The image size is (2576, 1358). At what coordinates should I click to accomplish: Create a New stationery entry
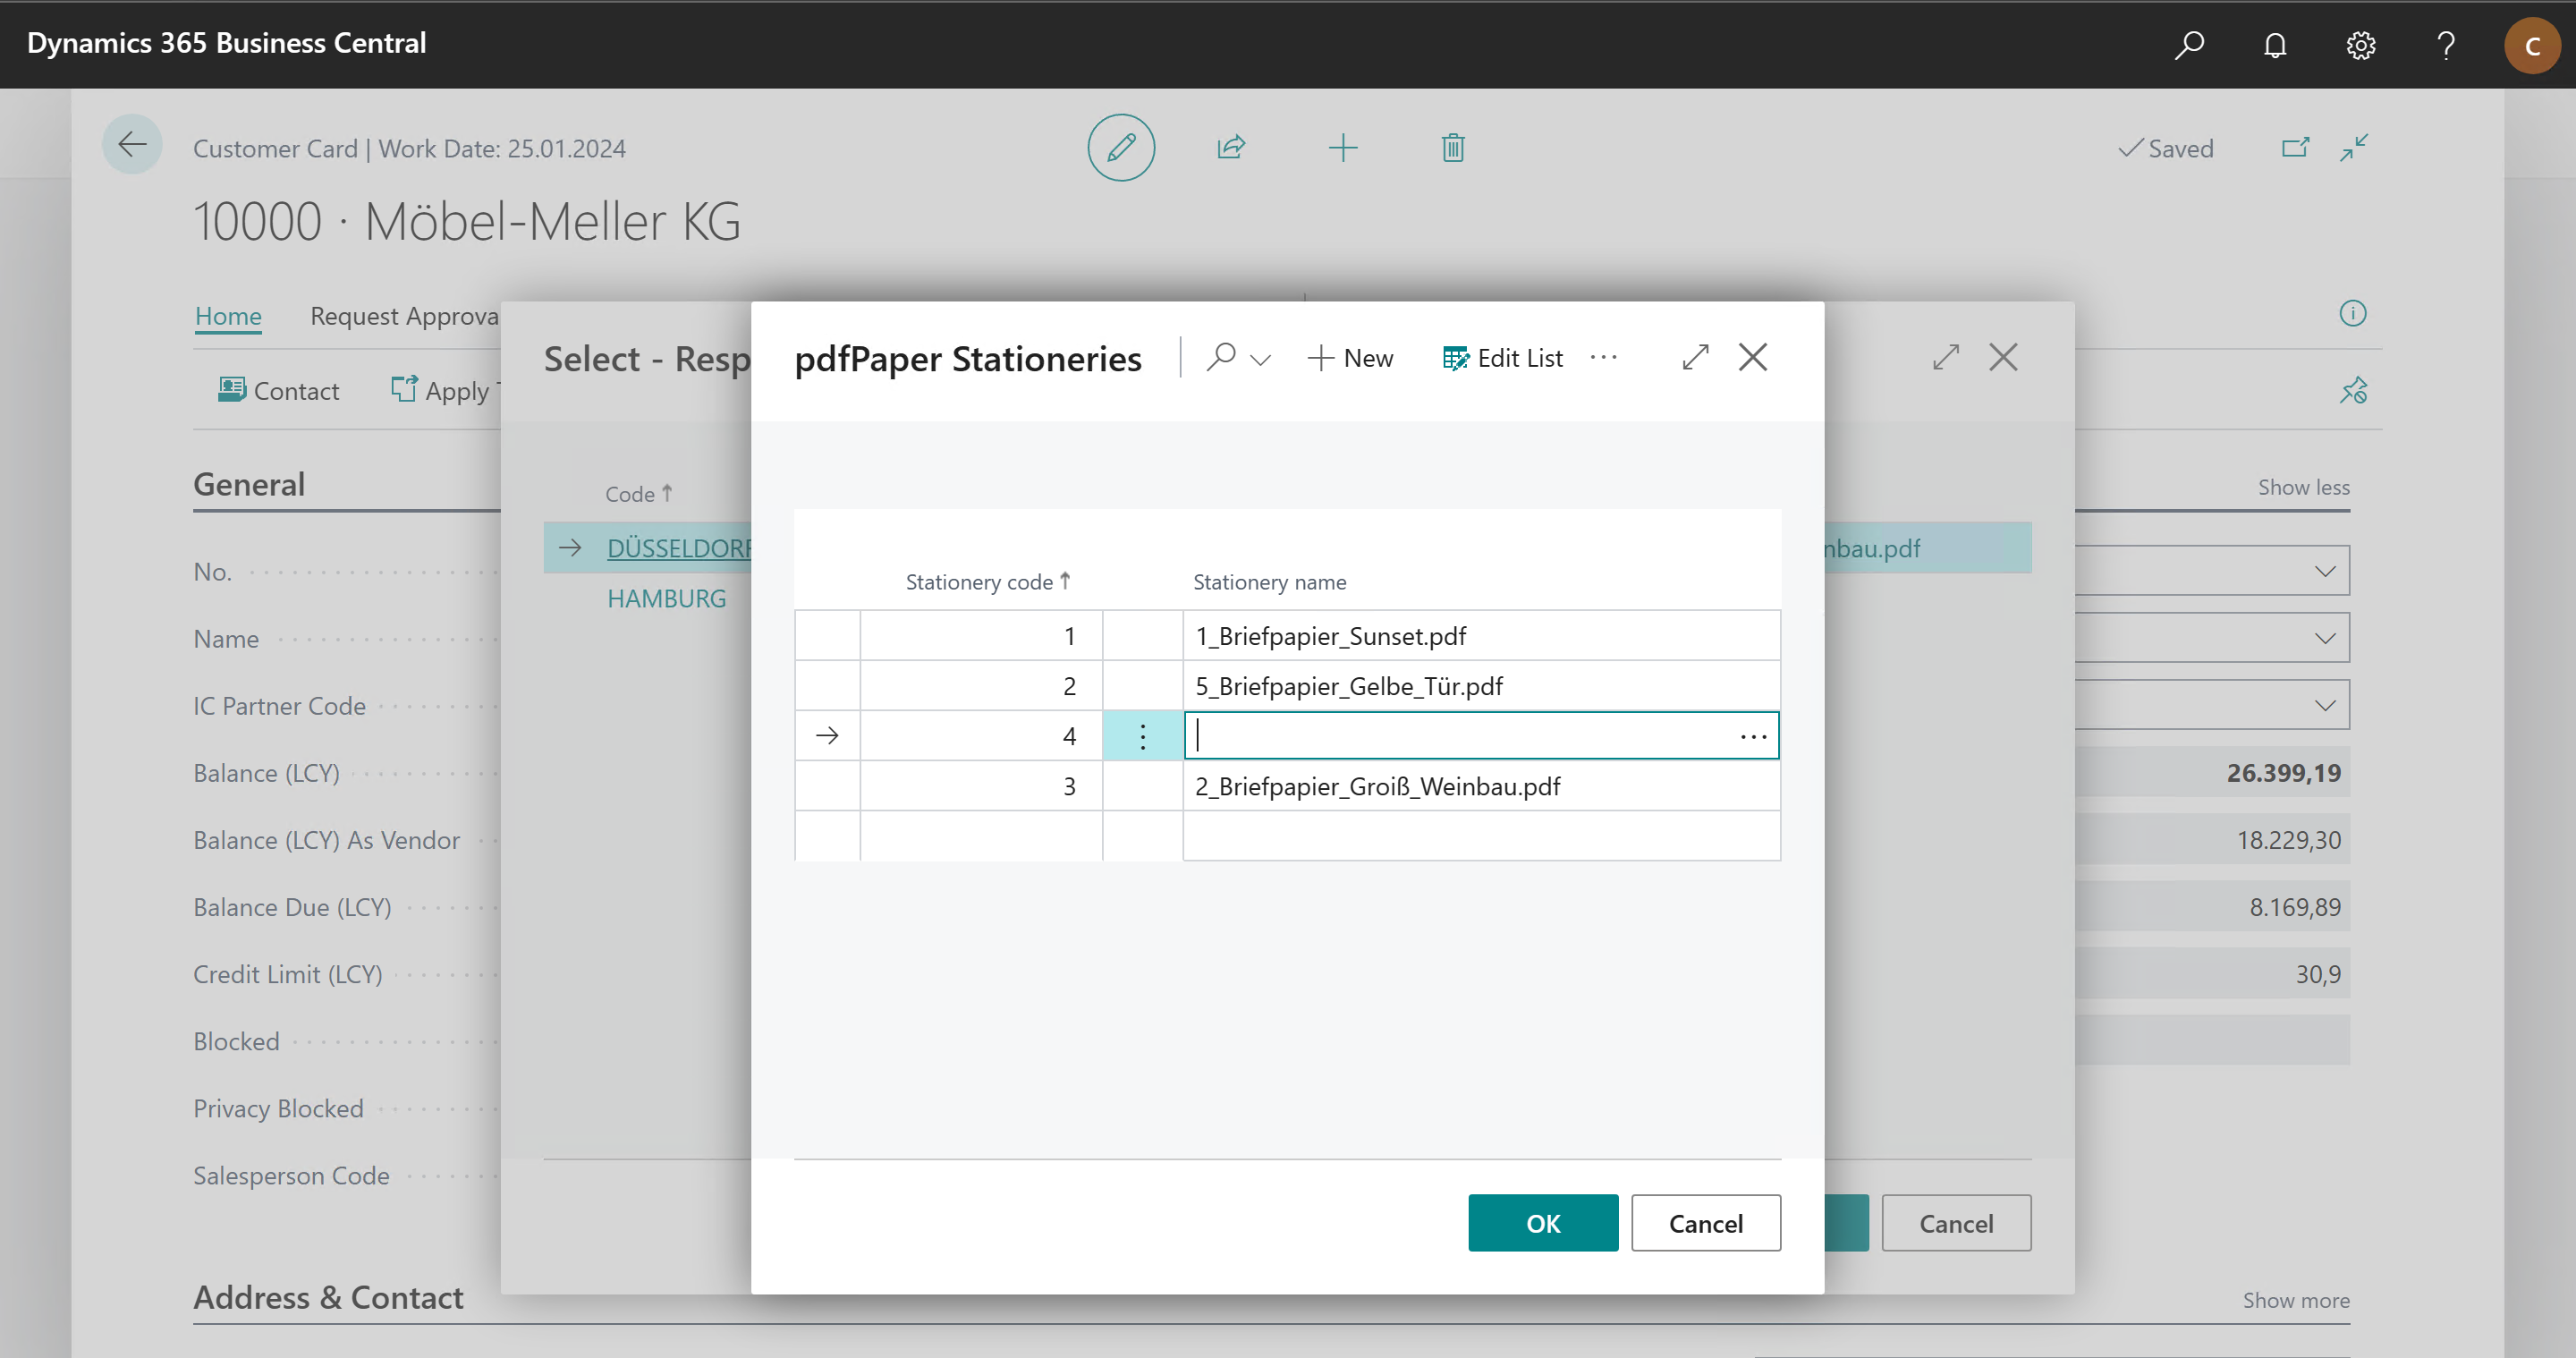(x=1349, y=358)
